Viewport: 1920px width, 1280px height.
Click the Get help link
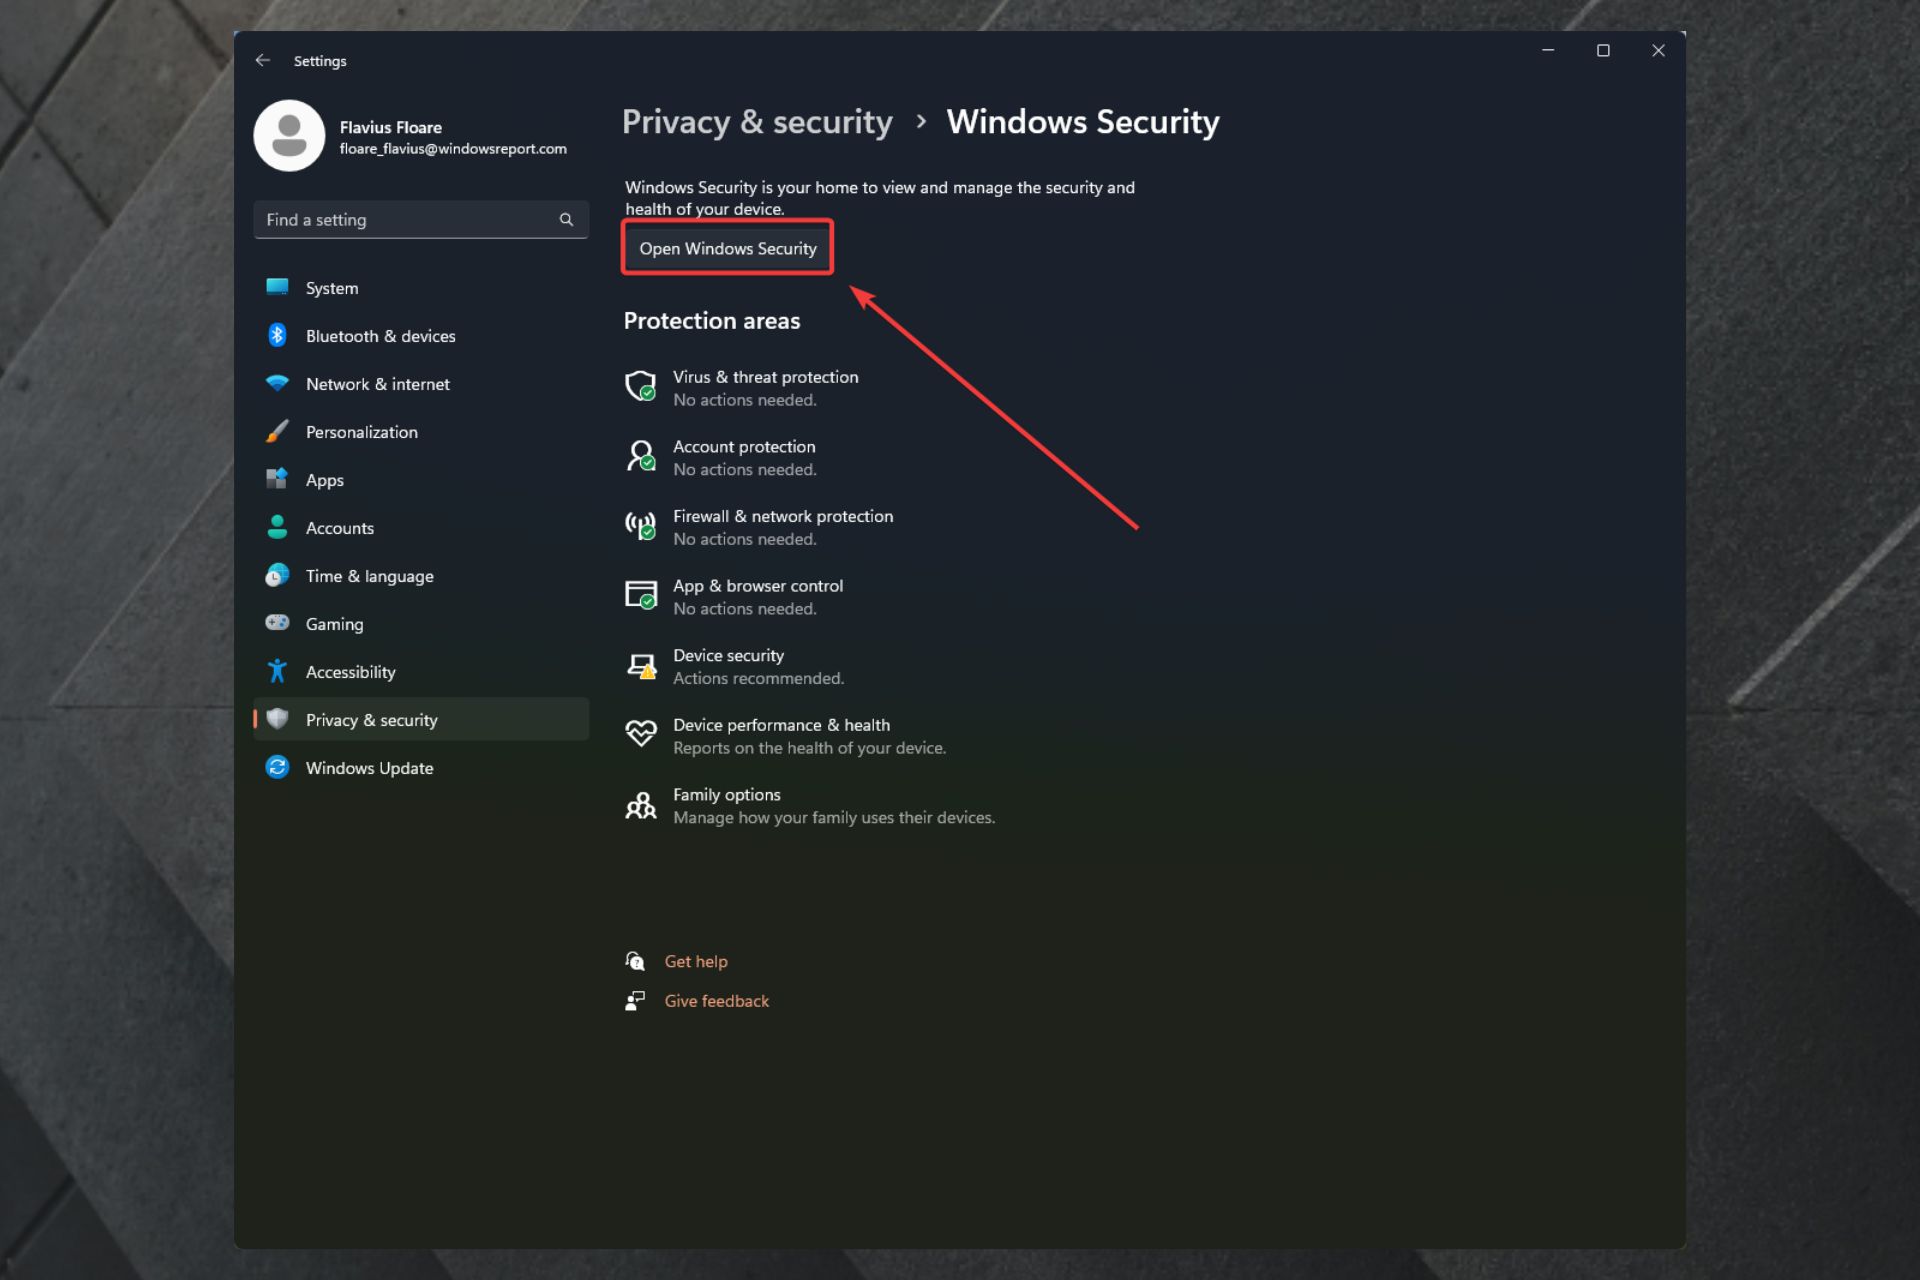click(696, 961)
